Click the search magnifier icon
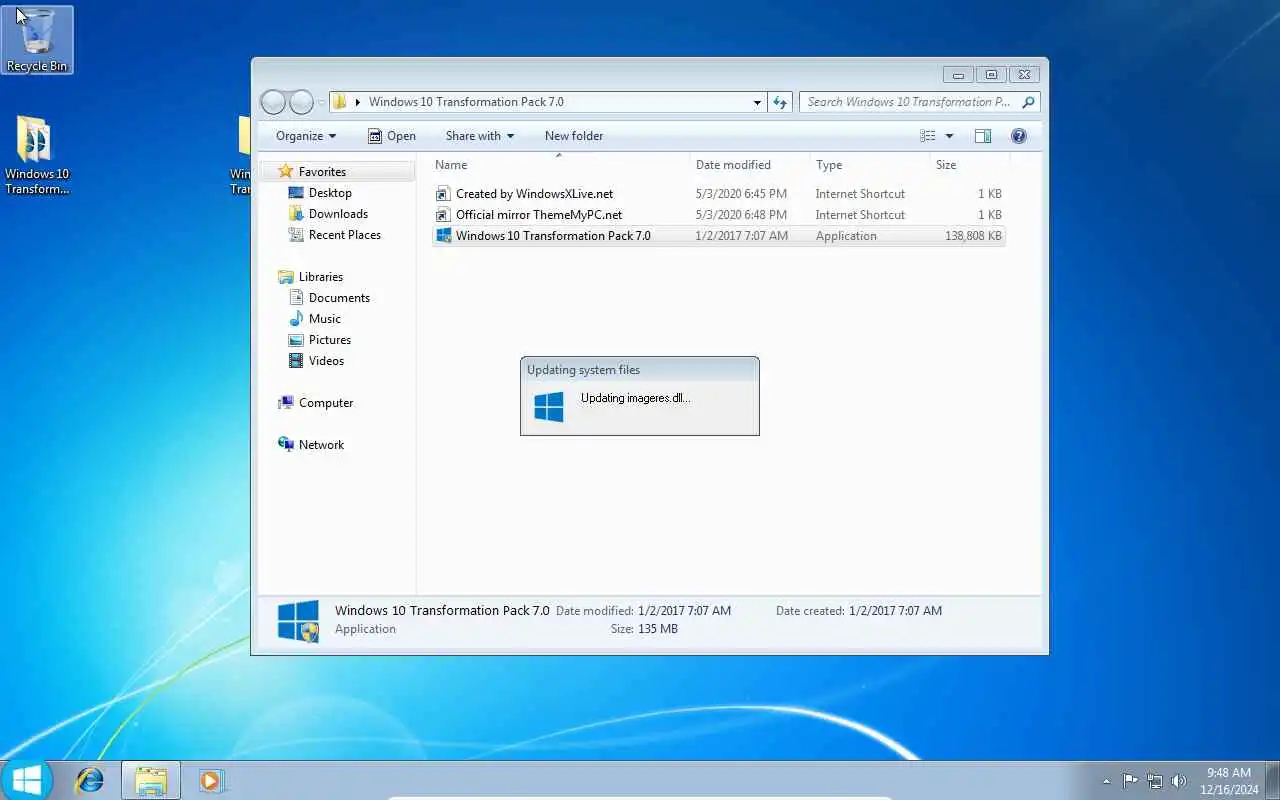This screenshot has width=1280, height=800. click(1028, 102)
